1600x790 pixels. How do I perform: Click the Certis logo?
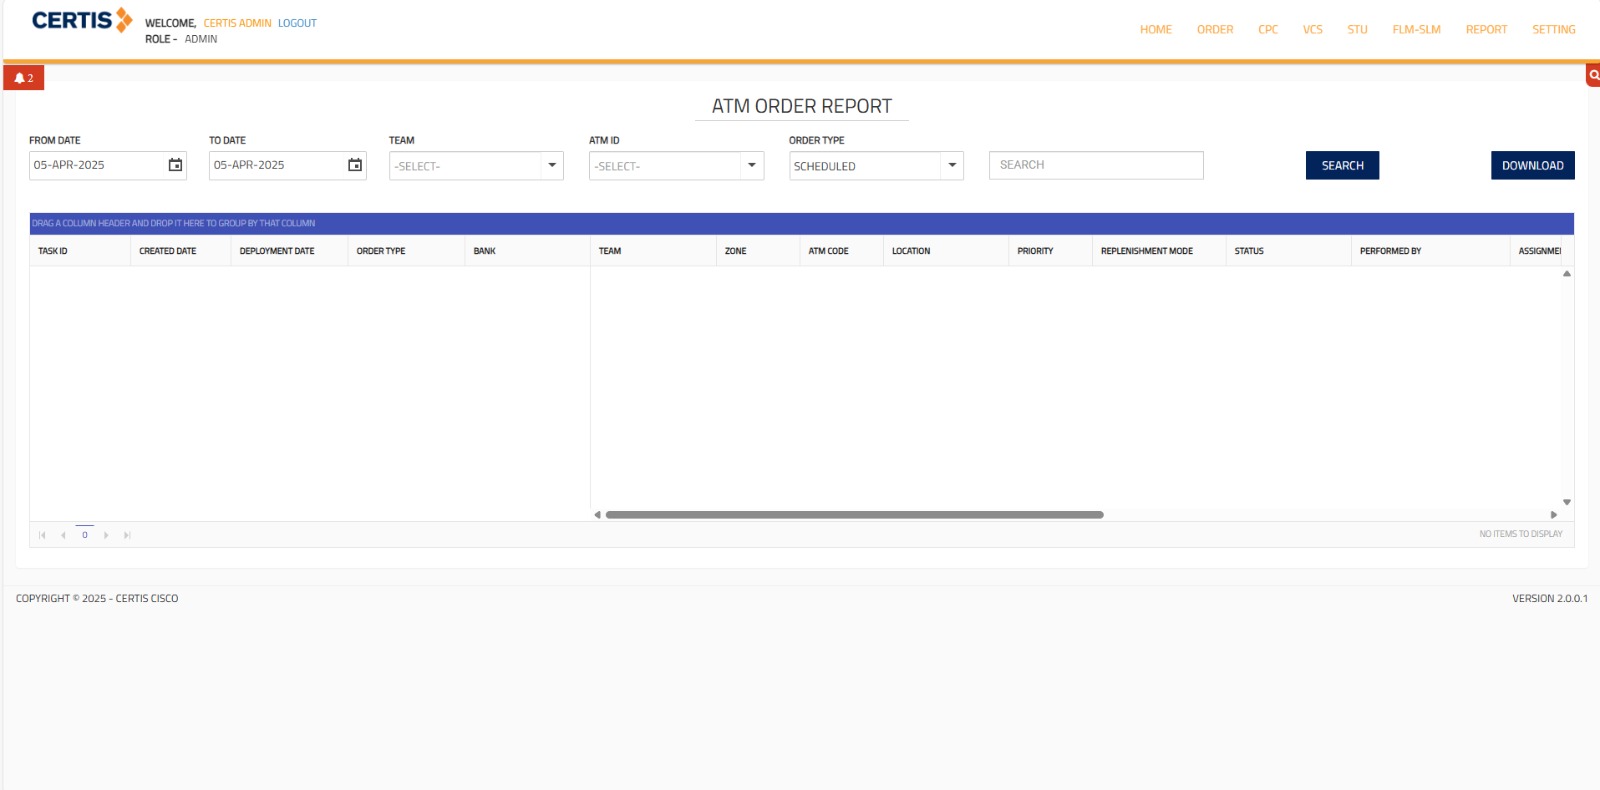[x=81, y=21]
